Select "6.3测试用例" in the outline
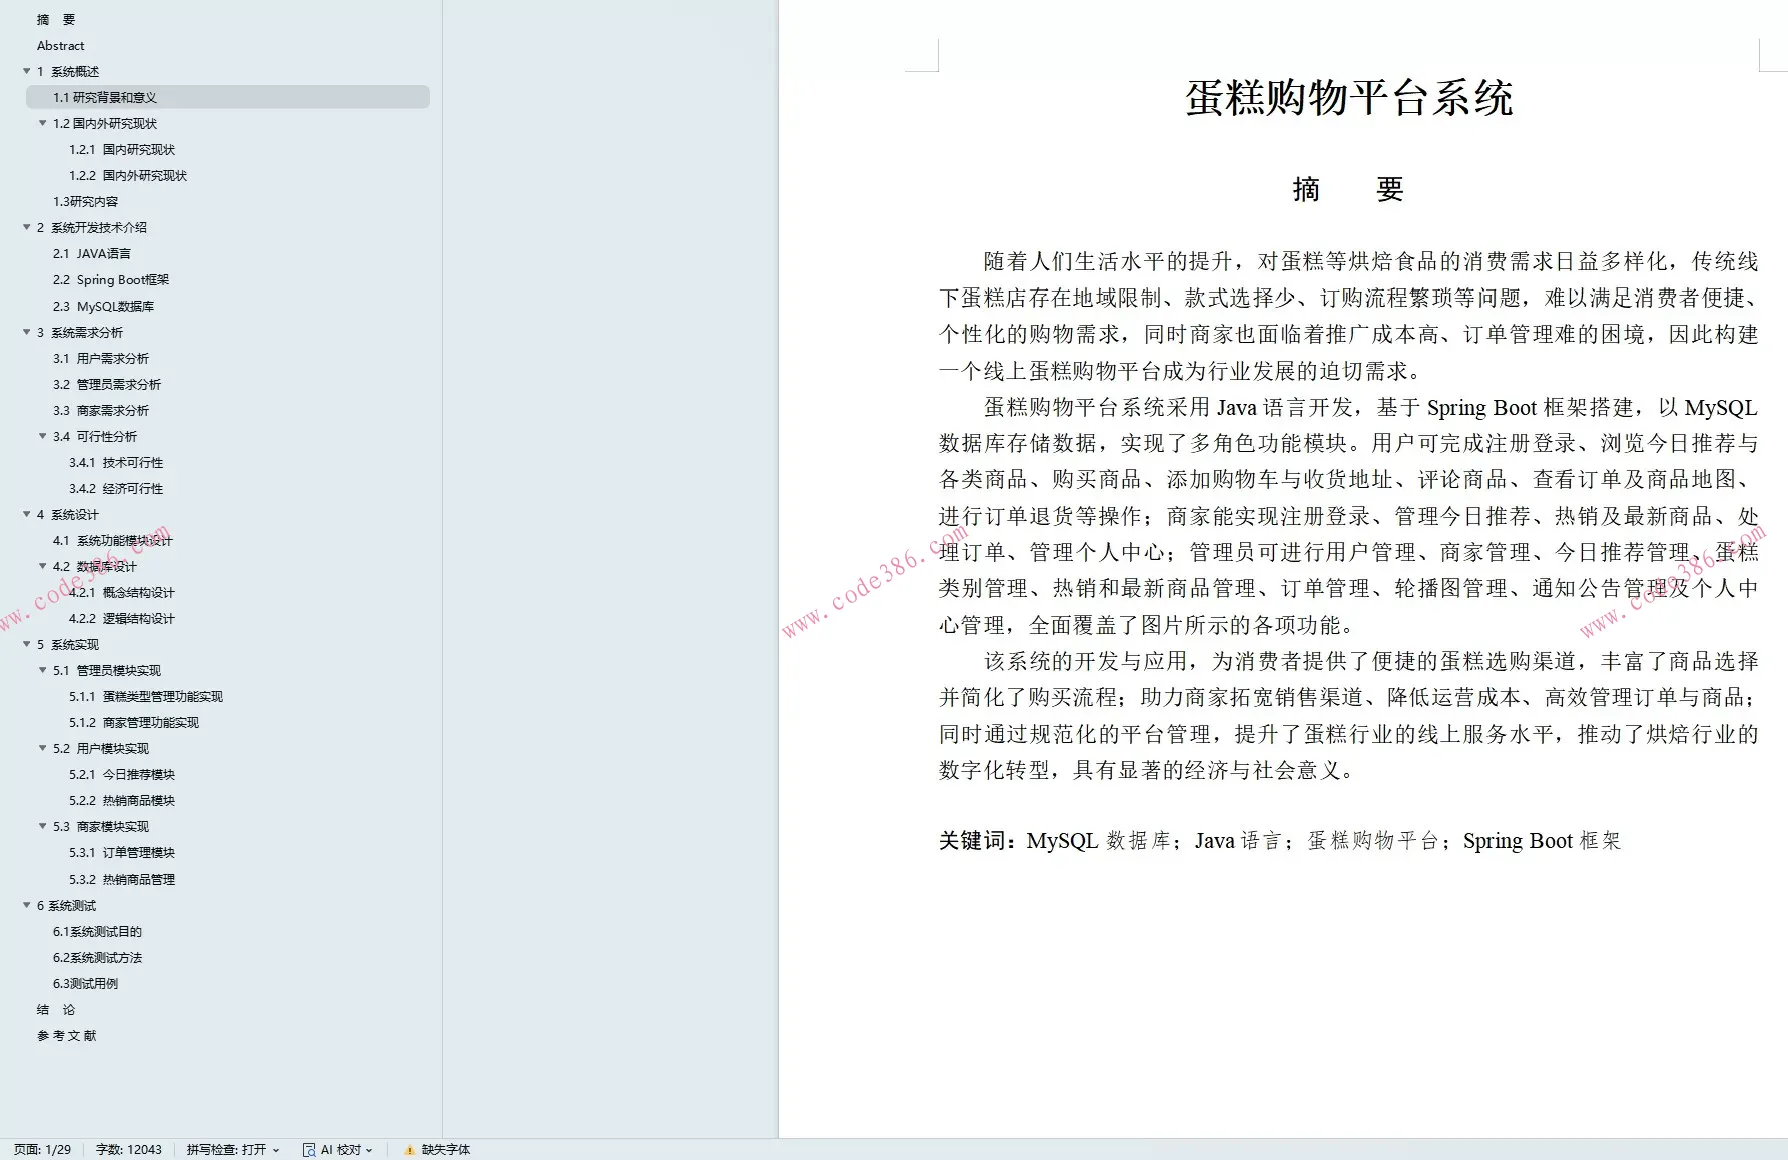 point(85,983)
